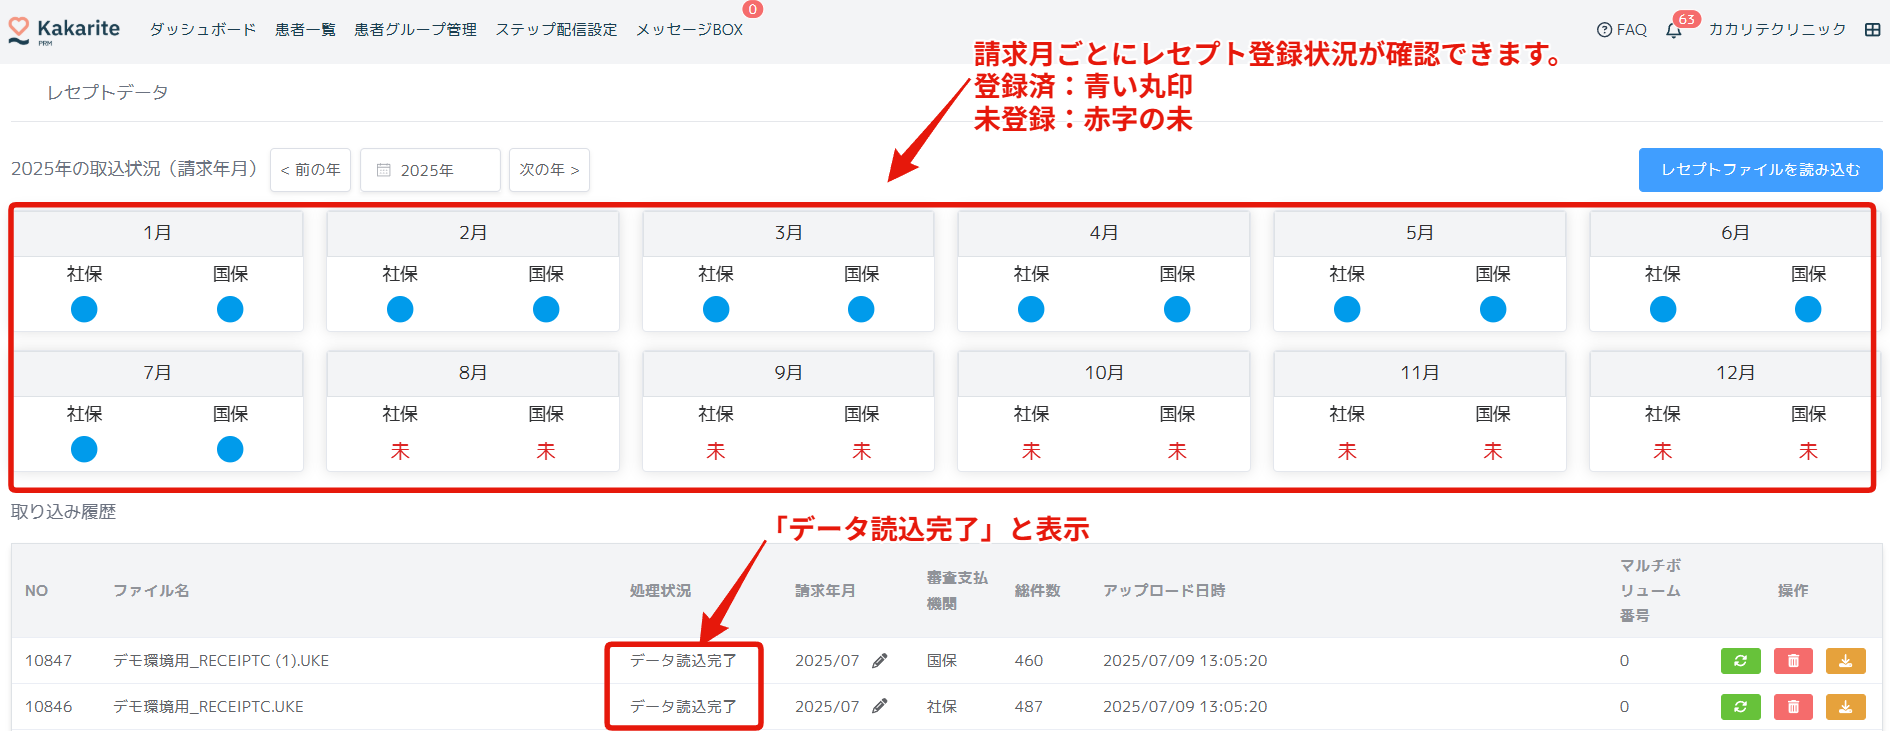Click the 8月 card header
Image resolution: width=1890 pixels, height=731 pixels.
click(x=473, y=373)
